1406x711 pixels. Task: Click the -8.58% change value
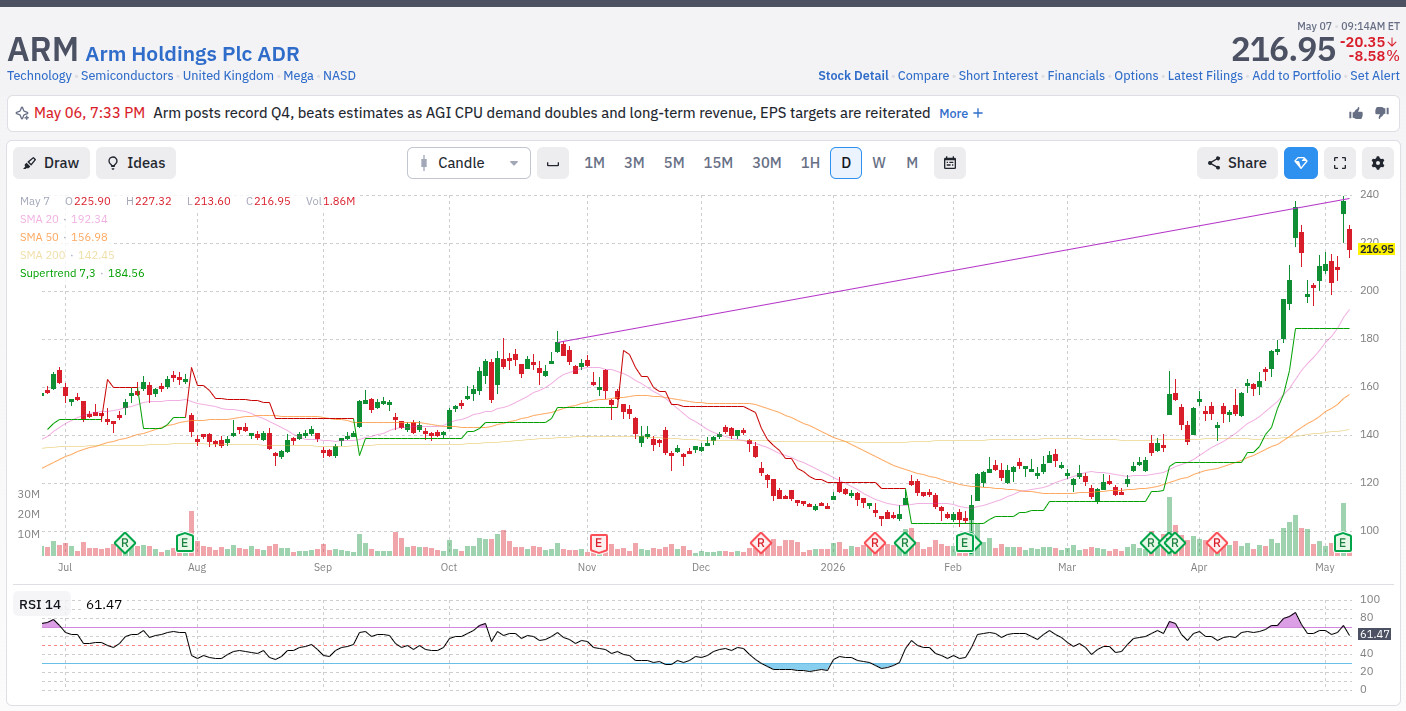click(x=1373, y=56)
